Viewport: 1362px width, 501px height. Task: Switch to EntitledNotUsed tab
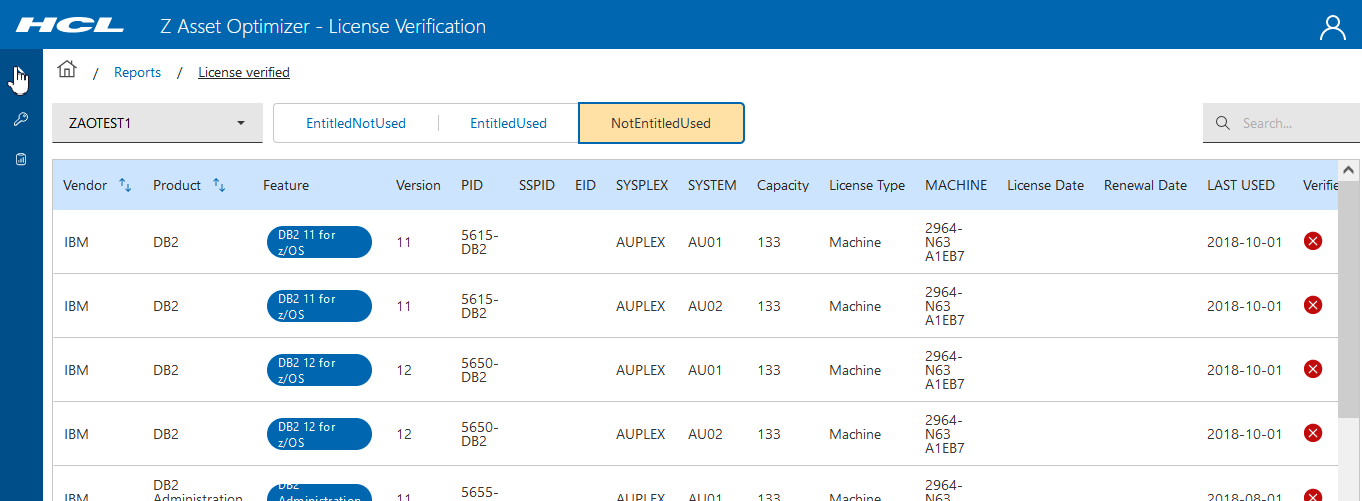[356, 124]
